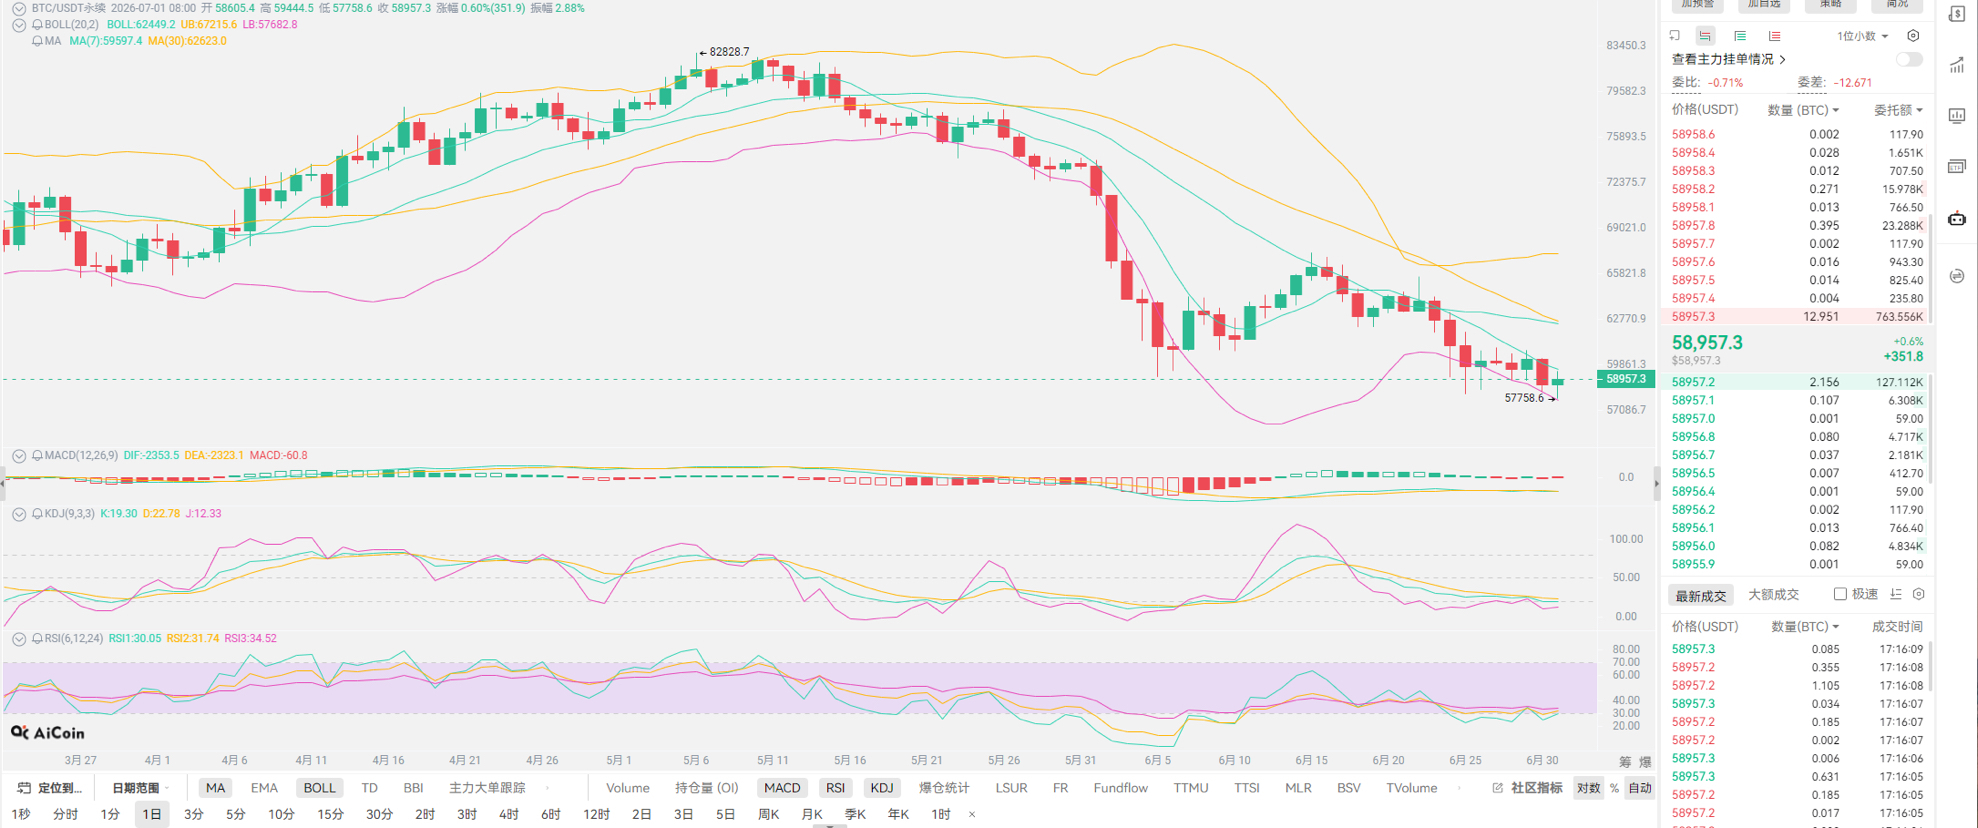
Task: Toggle the KDJ sub-indicator
Action: [x=881, y=788]
